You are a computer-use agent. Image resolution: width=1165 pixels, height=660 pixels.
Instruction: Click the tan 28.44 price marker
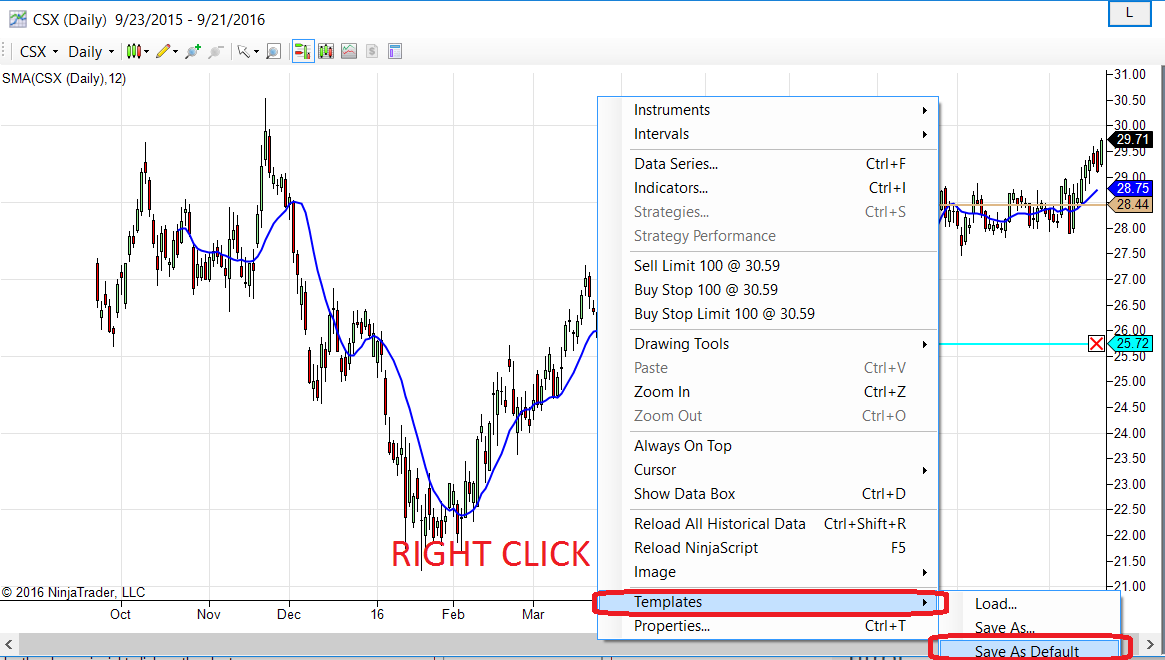pos(1131,204)
